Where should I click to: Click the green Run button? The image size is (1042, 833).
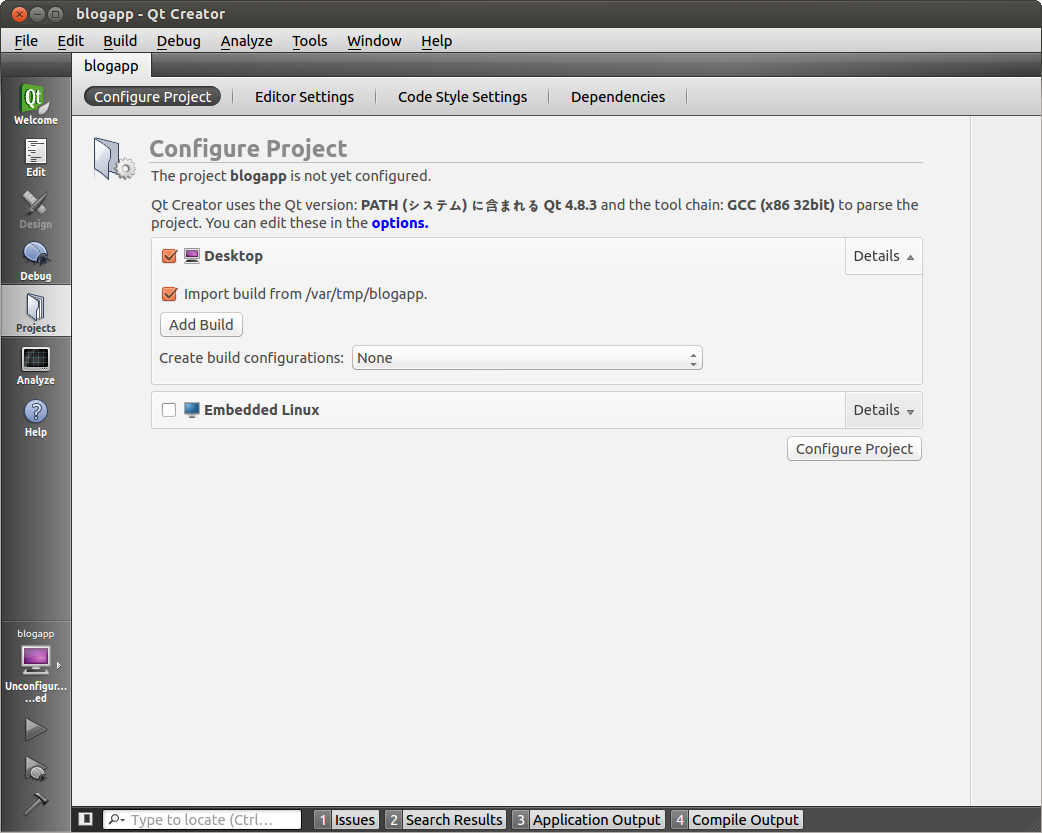(35, 729)
